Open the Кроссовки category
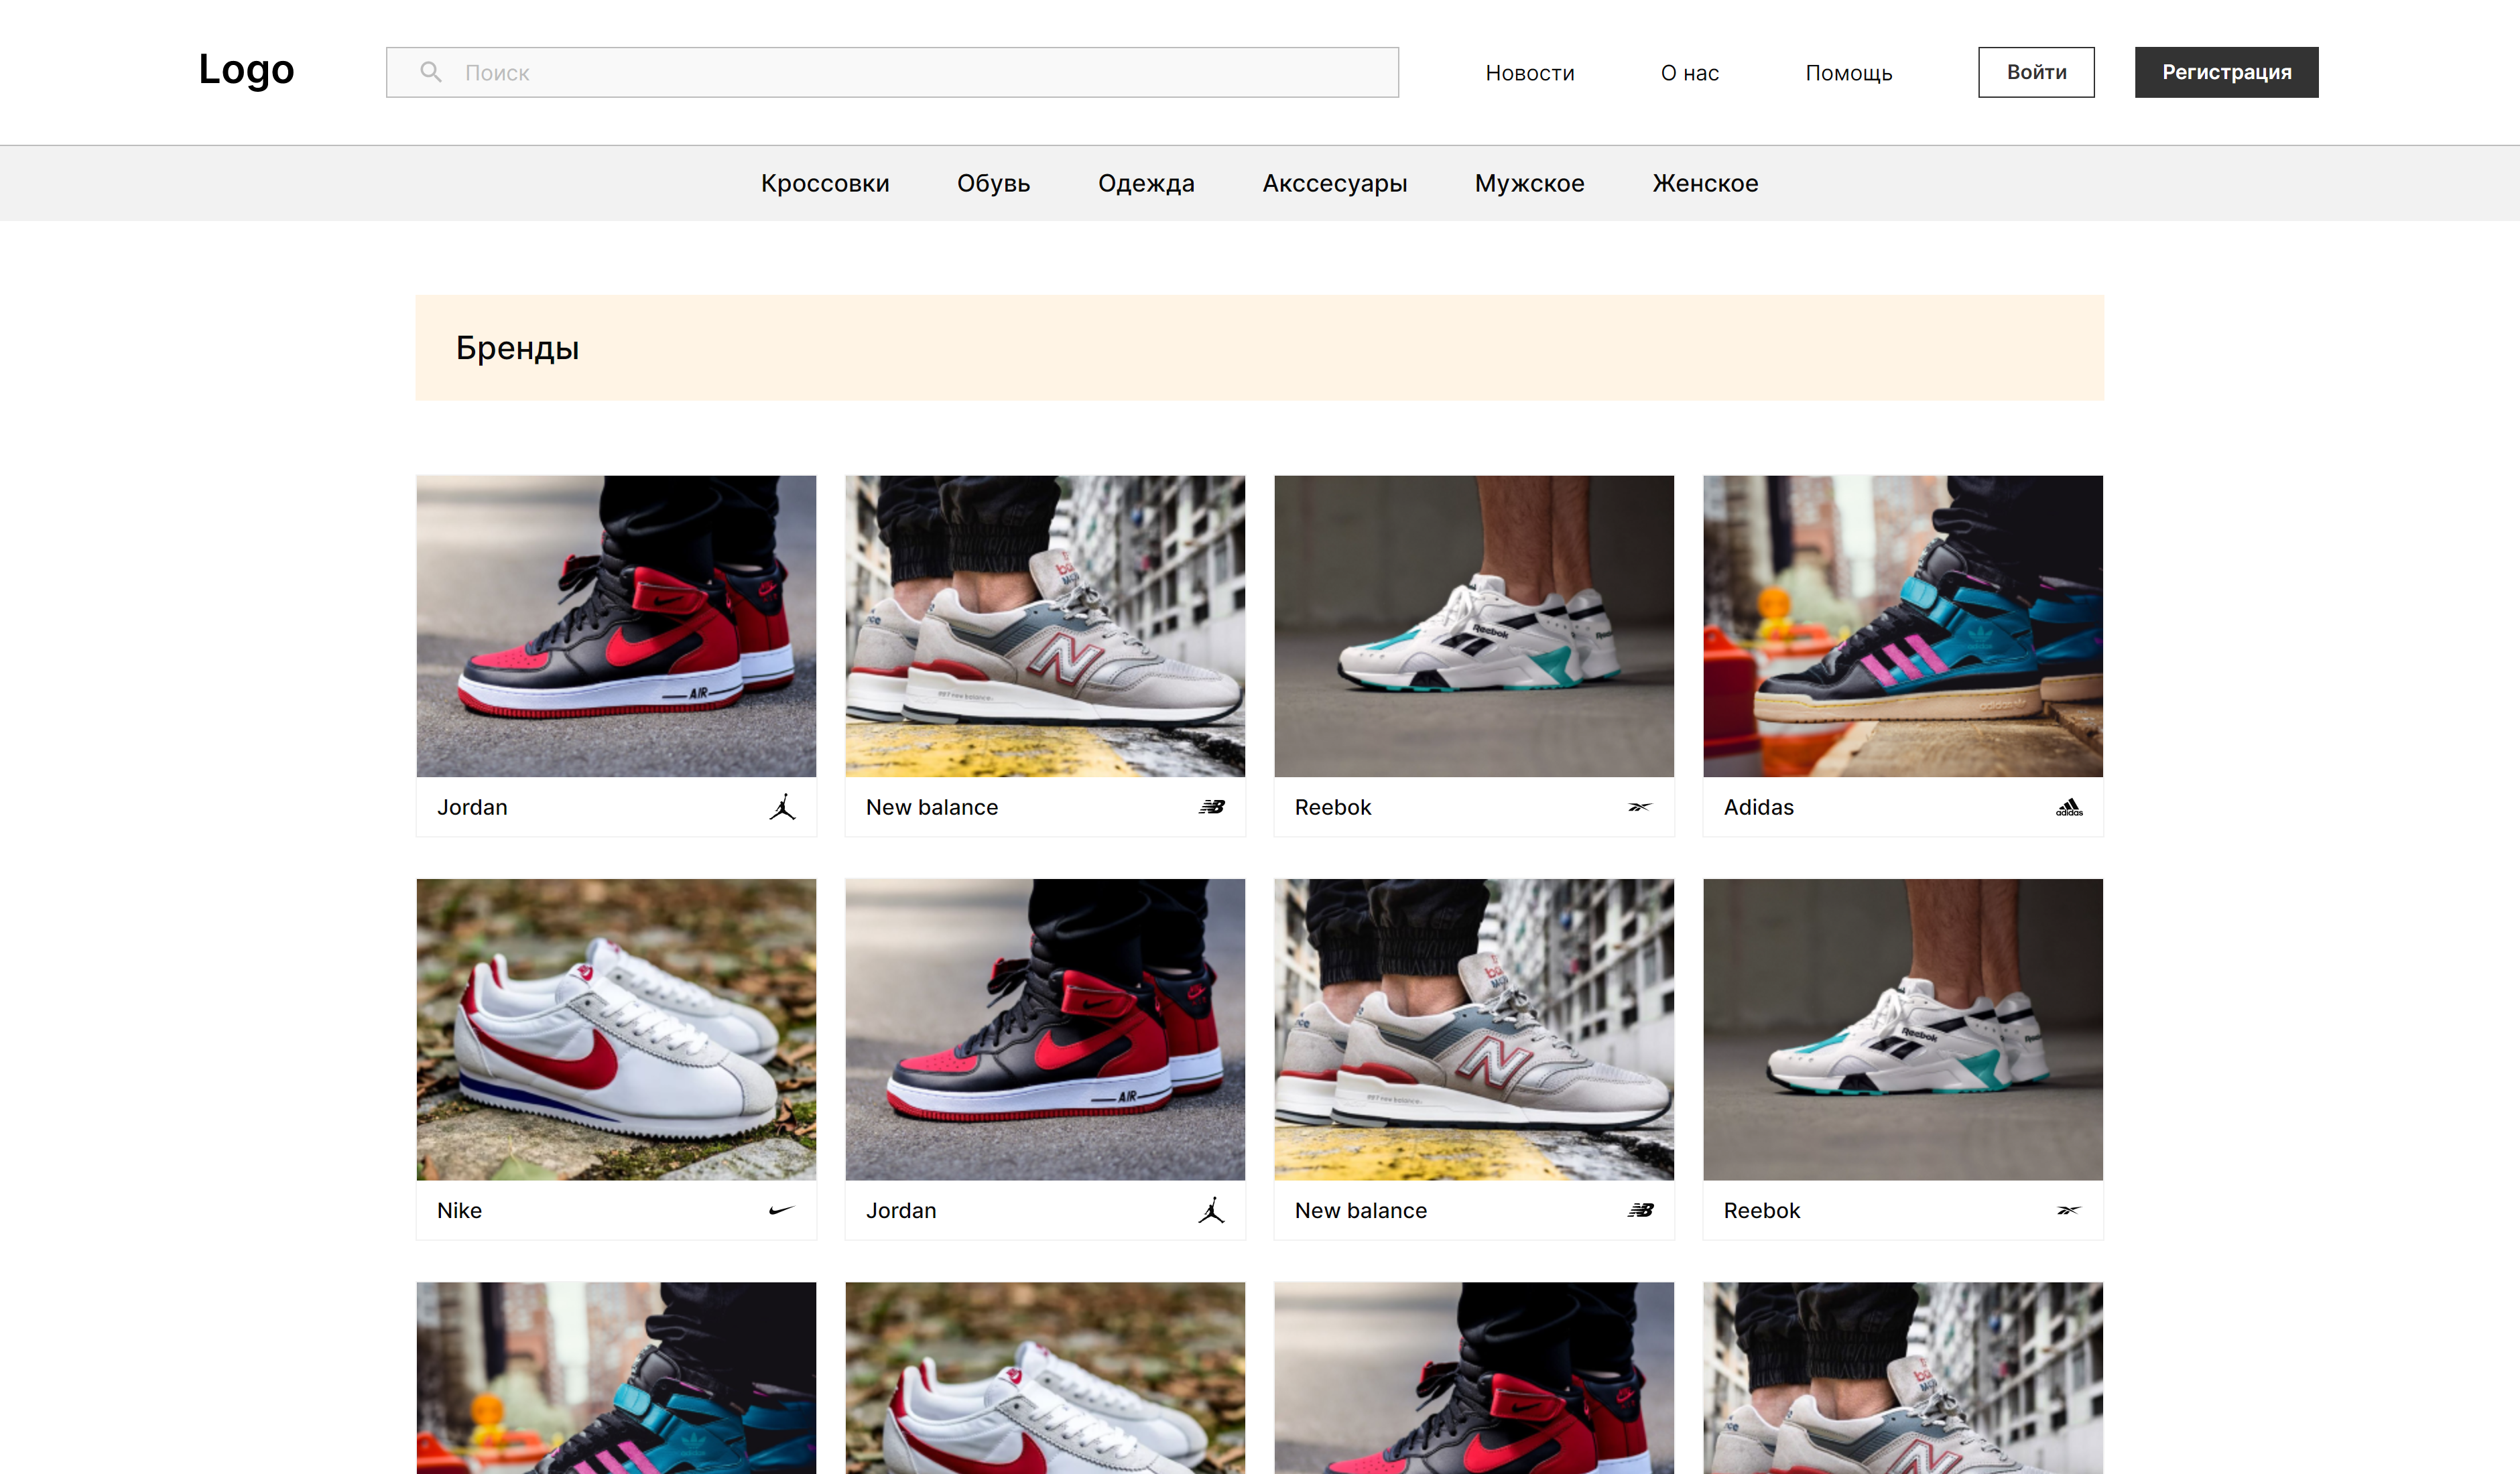The width and height of the screenshot is (2520, 1474). coord(824,183)
